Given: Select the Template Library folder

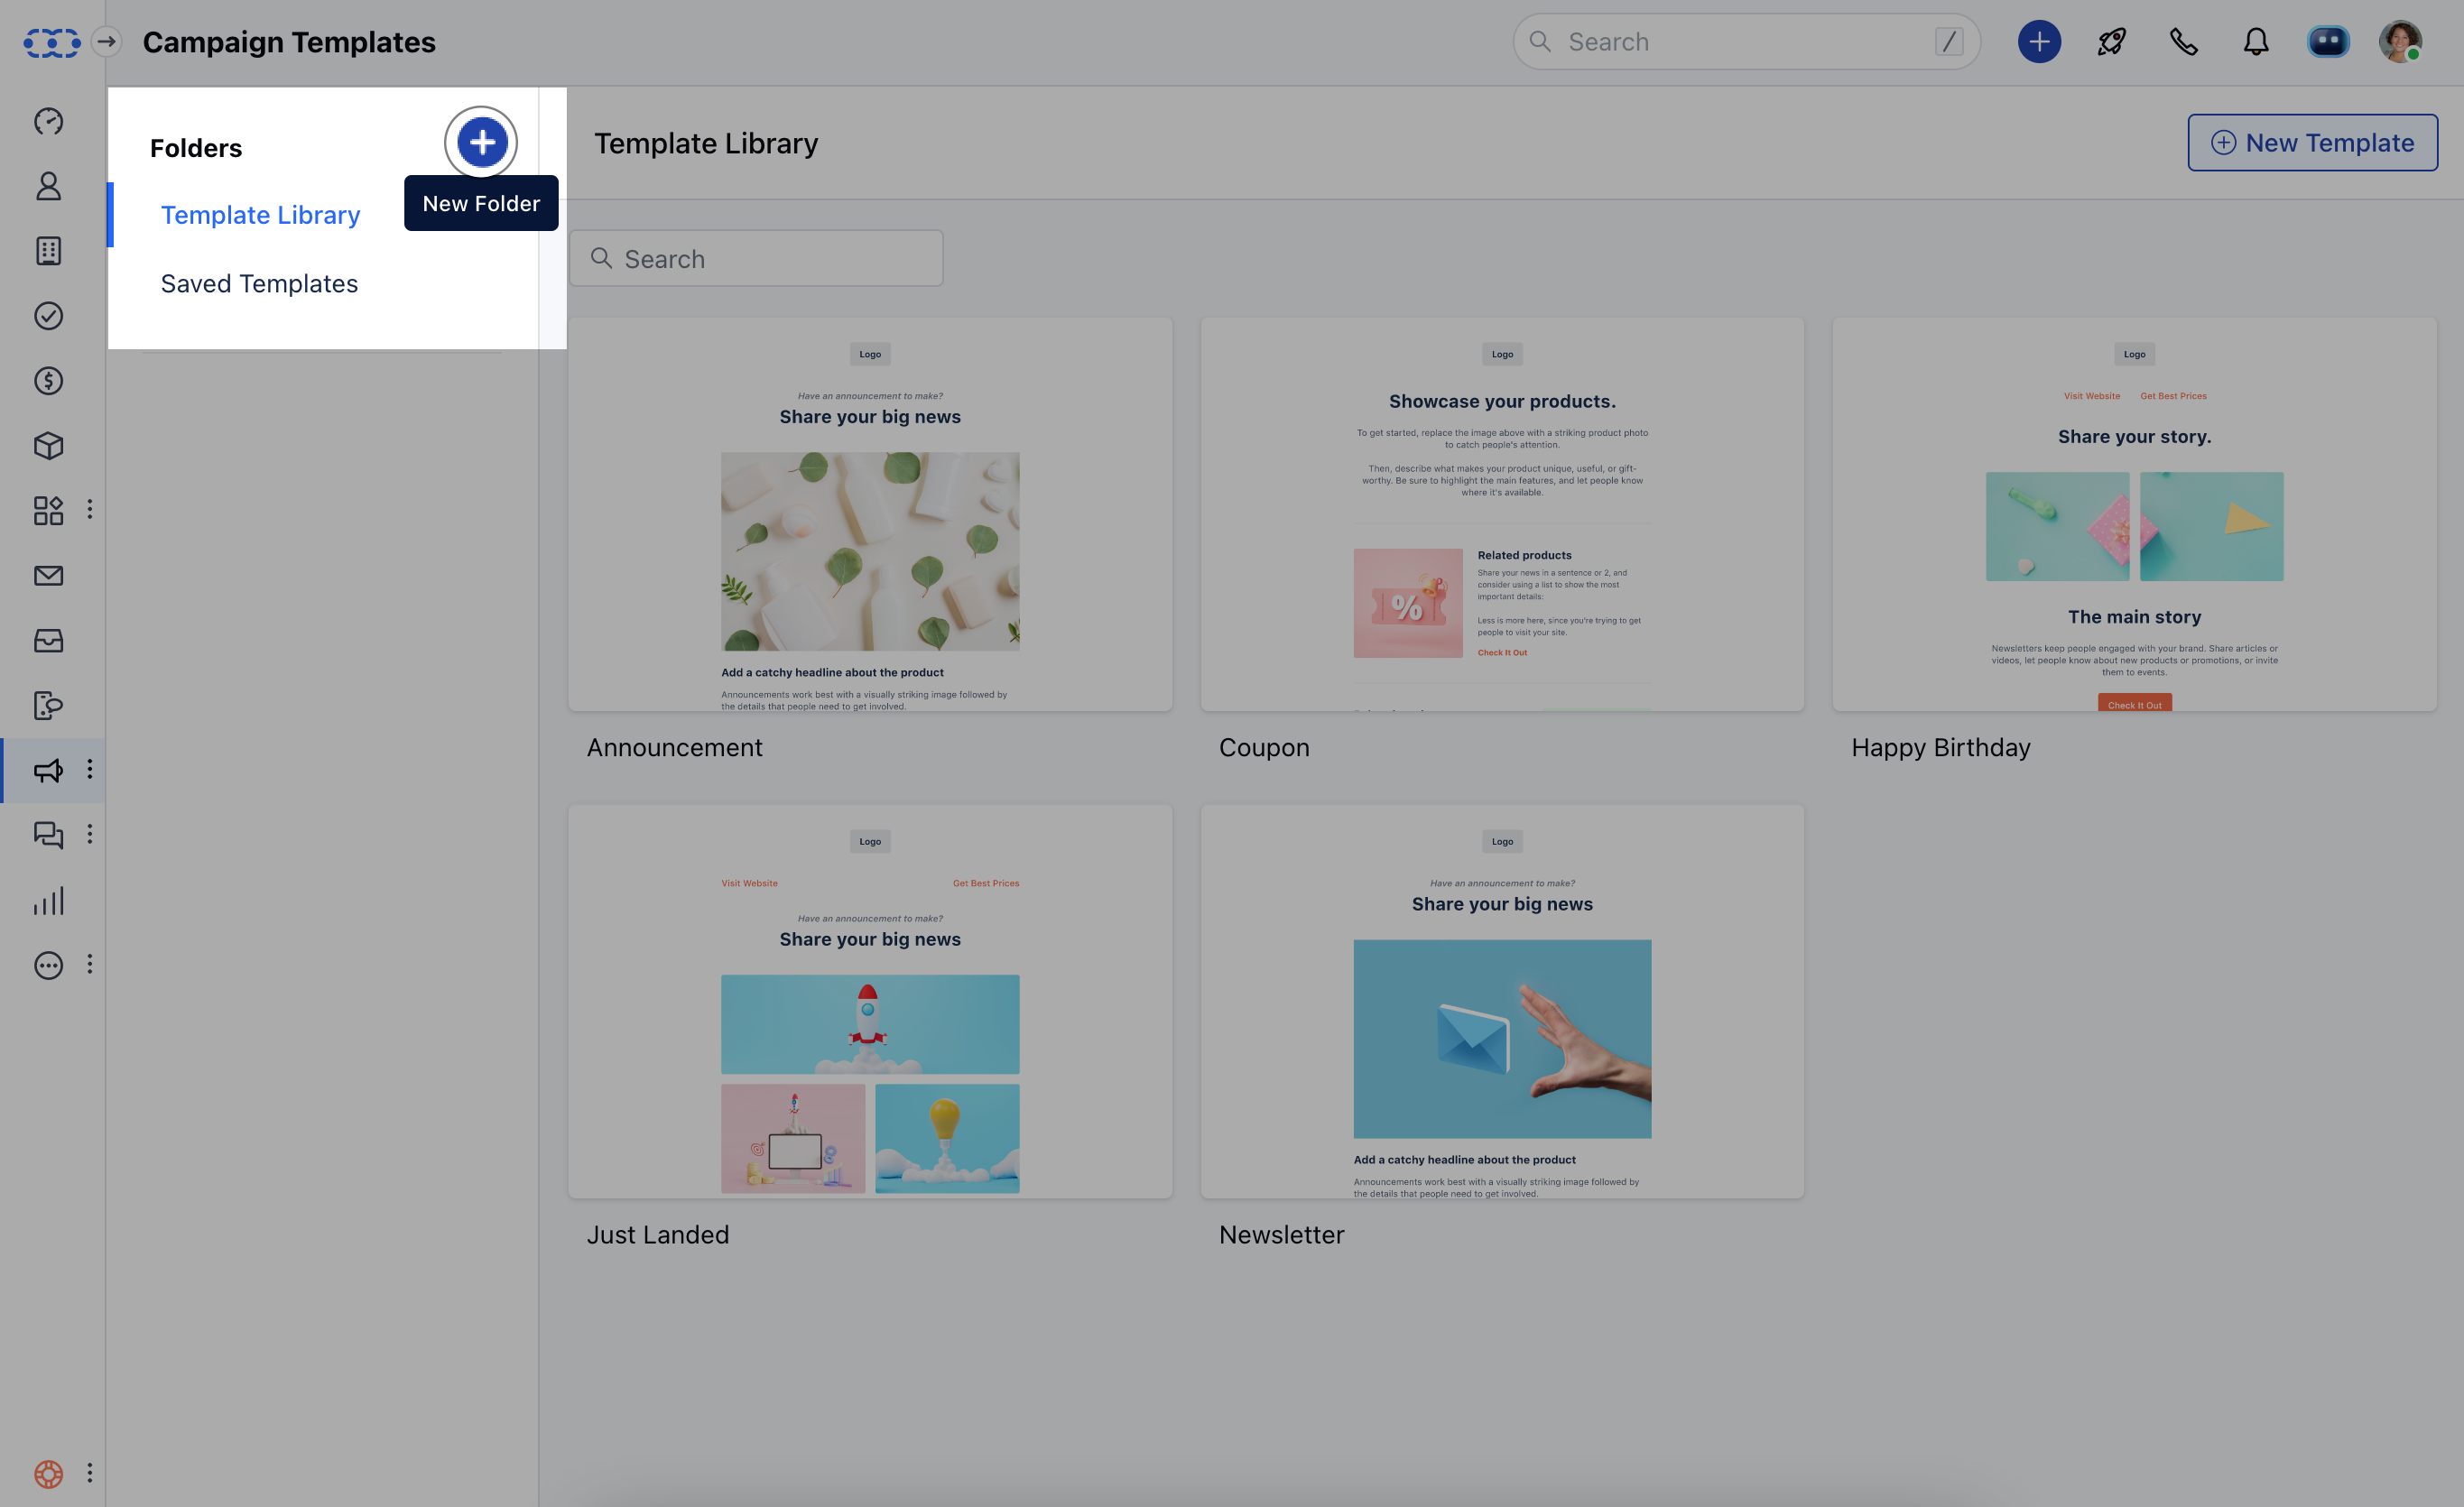Looking at the screenshot, I should 260,215.
